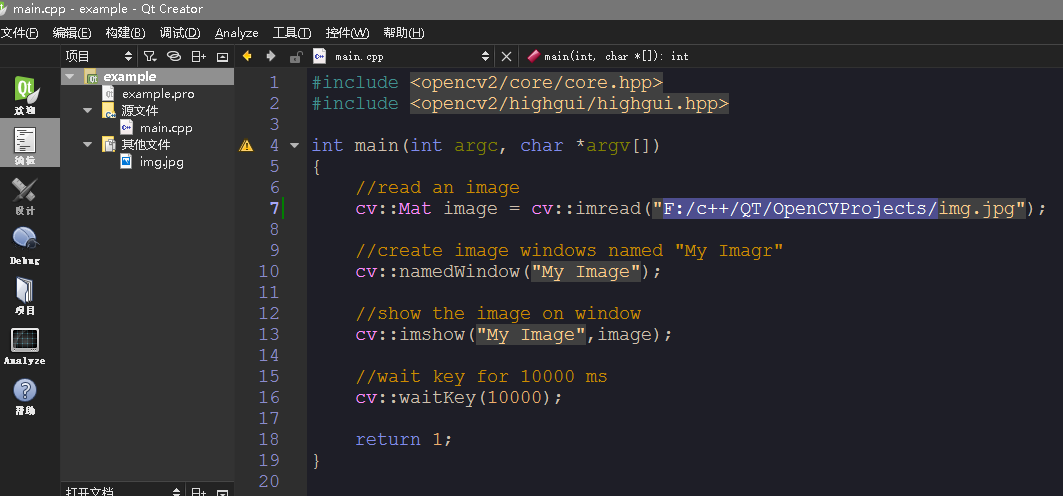Open the project tree filter options

click(x=150, y=56)
